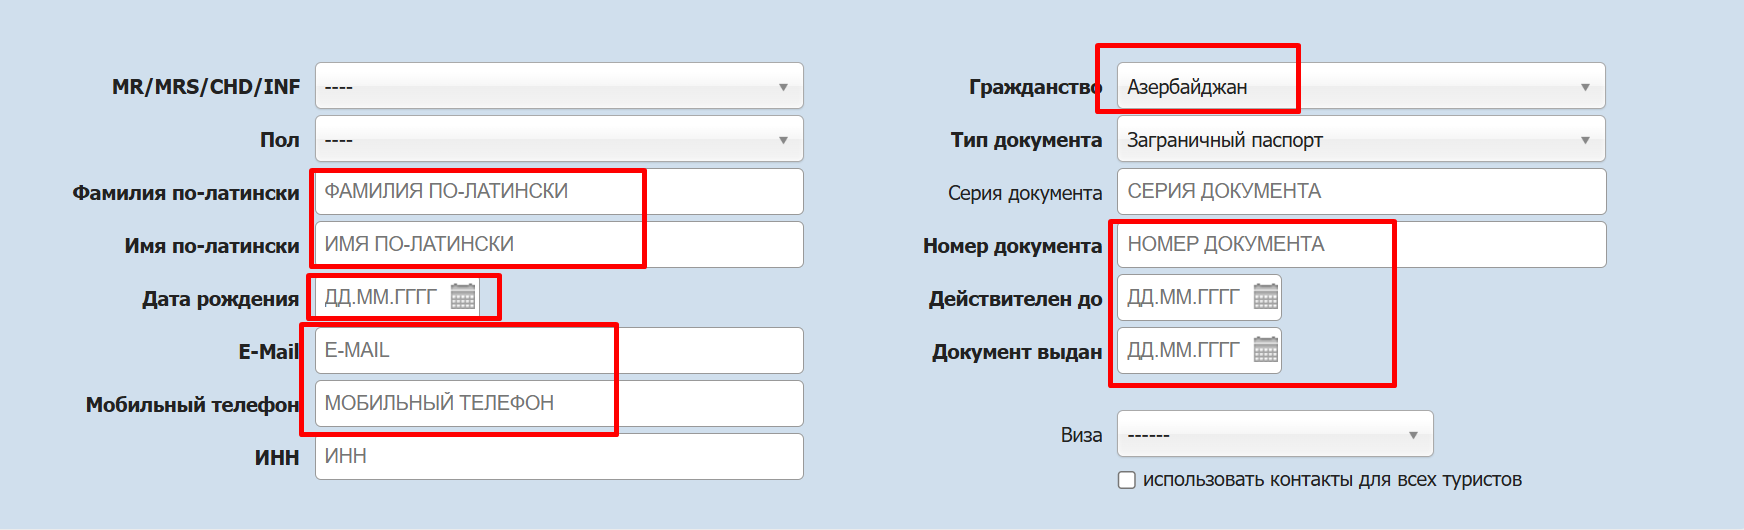The width and height of the screenshot is (1744, 530).
Task: Focus the Документ выдан date field
Action: (1184, 350)
